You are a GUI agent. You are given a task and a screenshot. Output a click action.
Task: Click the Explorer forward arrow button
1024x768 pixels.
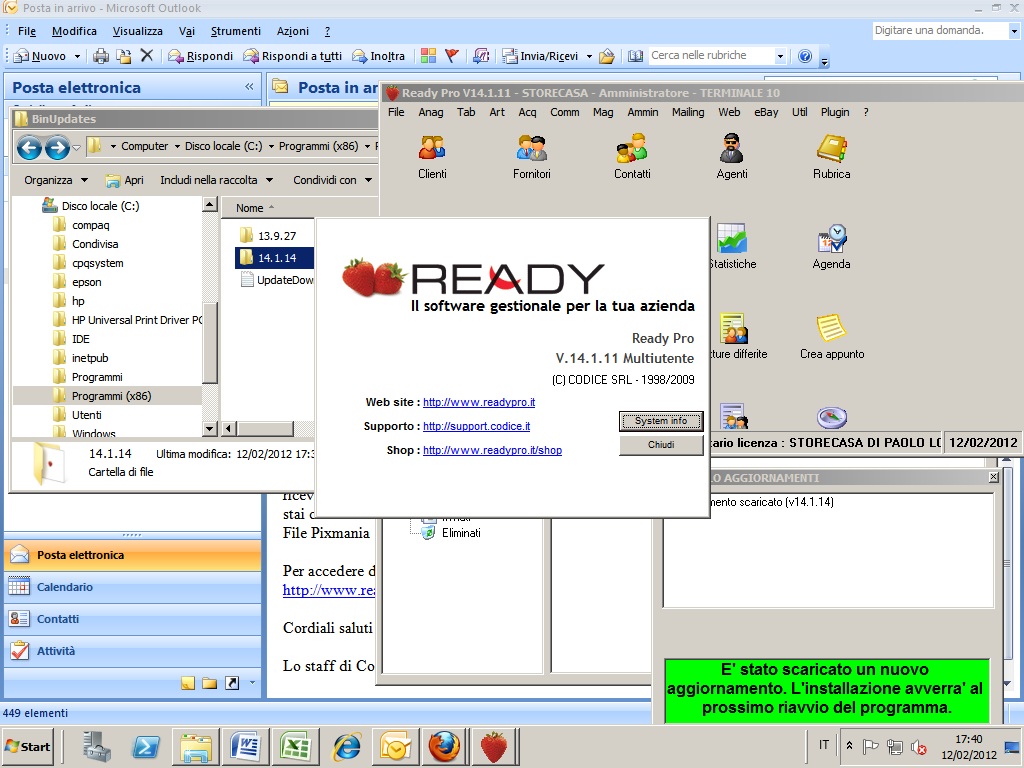(x=57, y=147)
